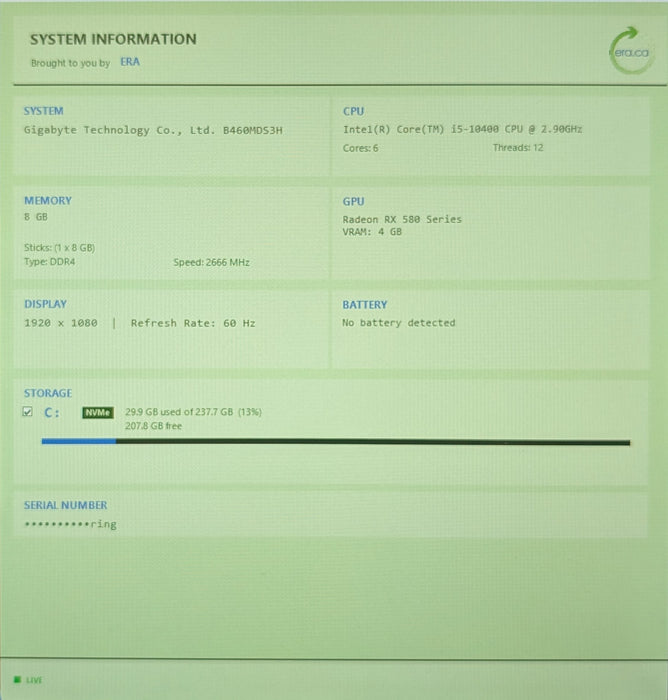This screenshot has height=700, width=668.
Task: Click the SYSTEM section heading
Action: pyautogui.click(x=43, y=111)
